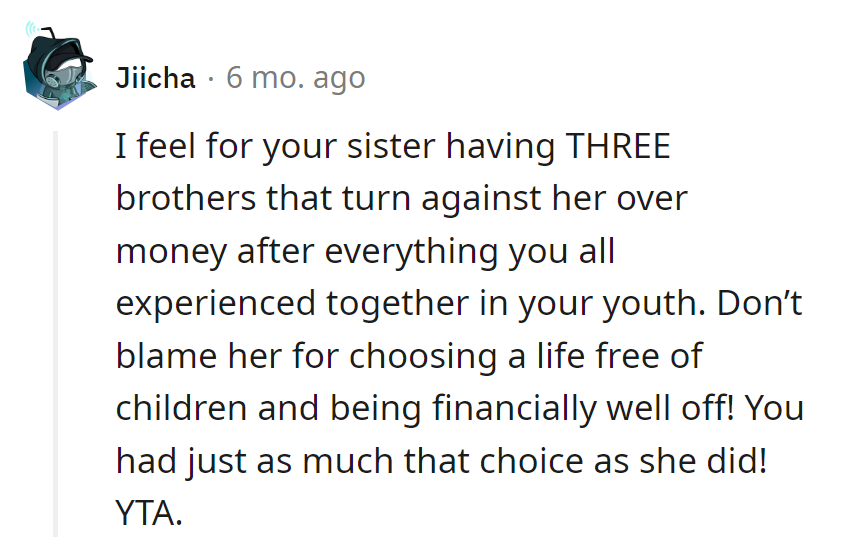Click the line starting 'I feel for your sister'
843x537 pixels.
click(393, 147)
